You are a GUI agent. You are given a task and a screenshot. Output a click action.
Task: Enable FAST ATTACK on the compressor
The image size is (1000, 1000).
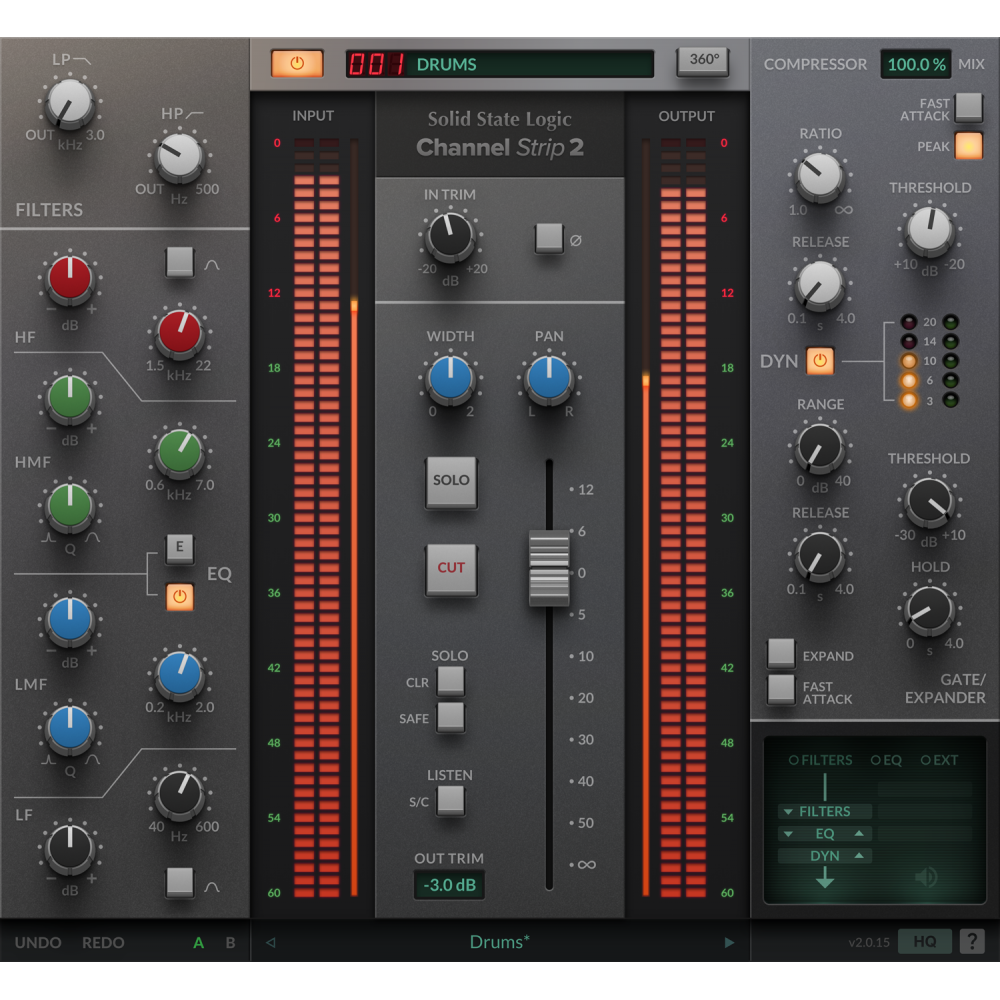tap(966, 107)
